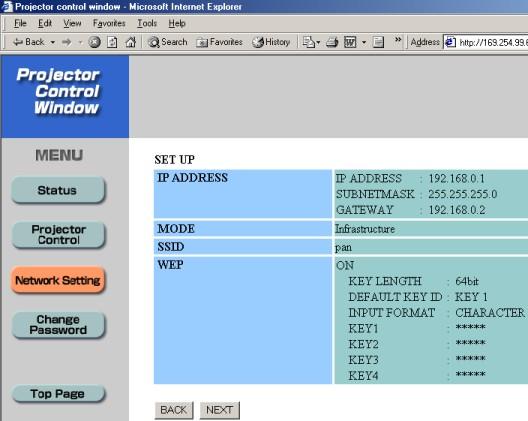Click the Refresh page icon
This screenshot has width=528, height=421.
[x=112, y=42]
